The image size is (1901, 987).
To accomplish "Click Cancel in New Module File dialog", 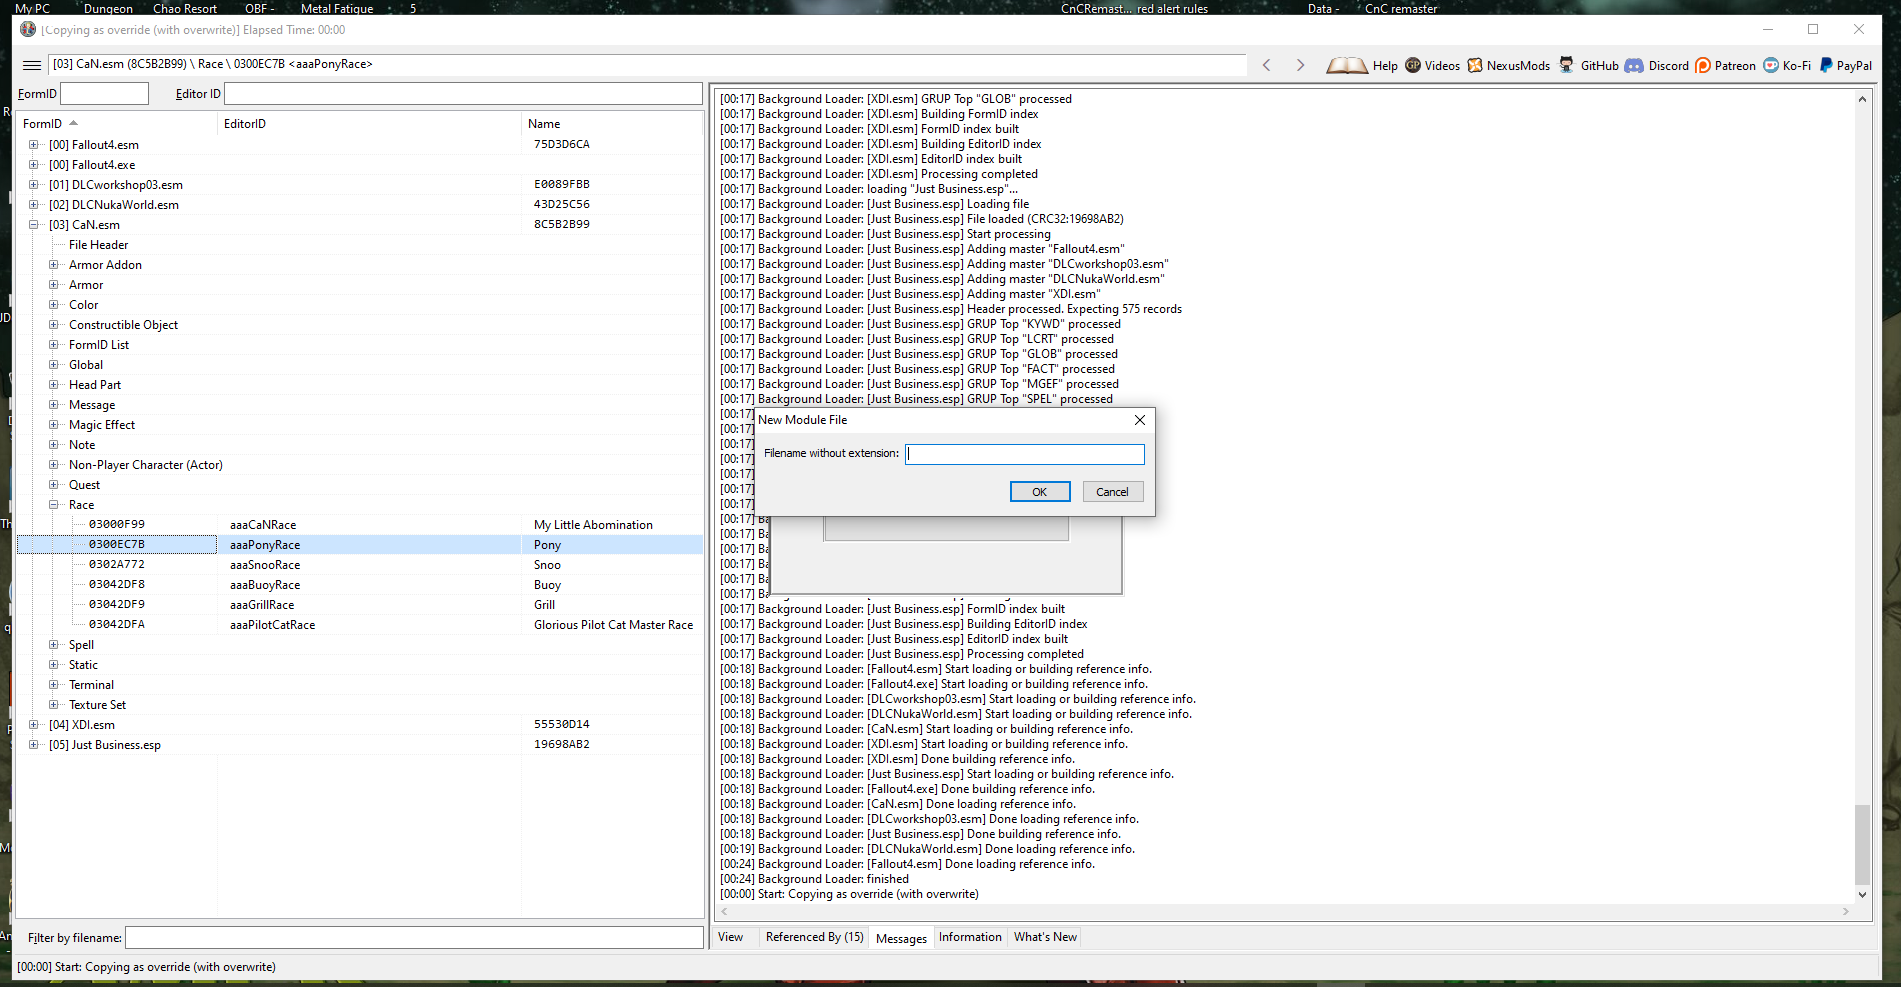I will pos(1112,492).
